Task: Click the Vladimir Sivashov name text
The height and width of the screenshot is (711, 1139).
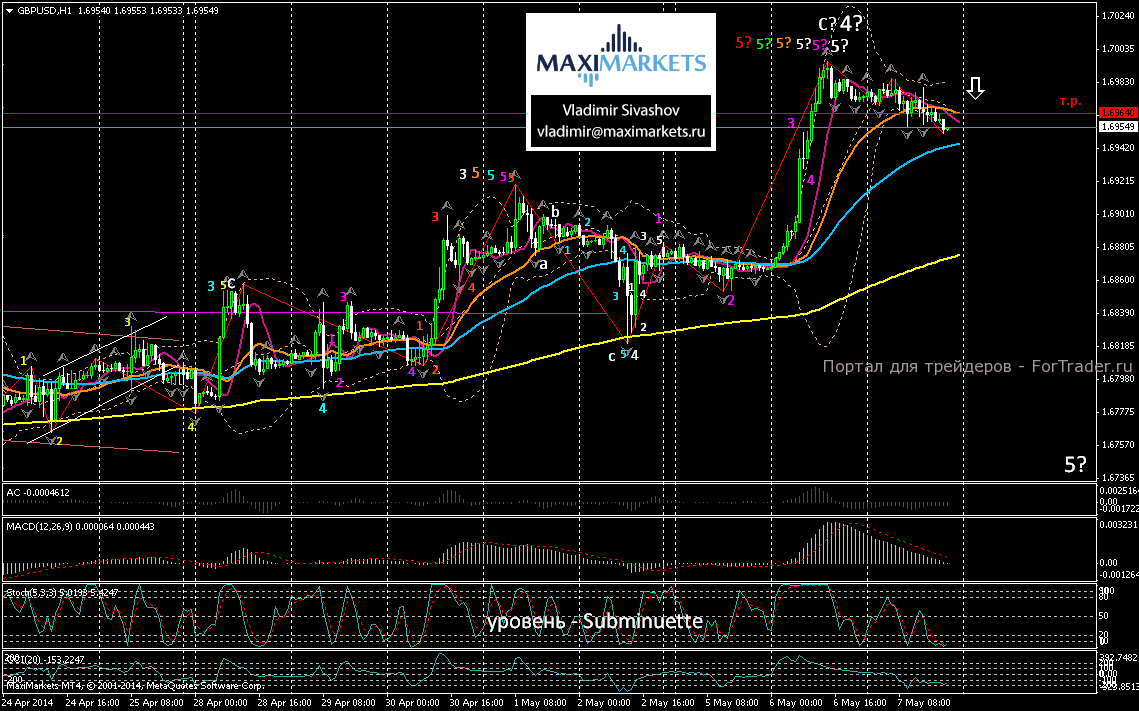Action: (x=621, y=112)
